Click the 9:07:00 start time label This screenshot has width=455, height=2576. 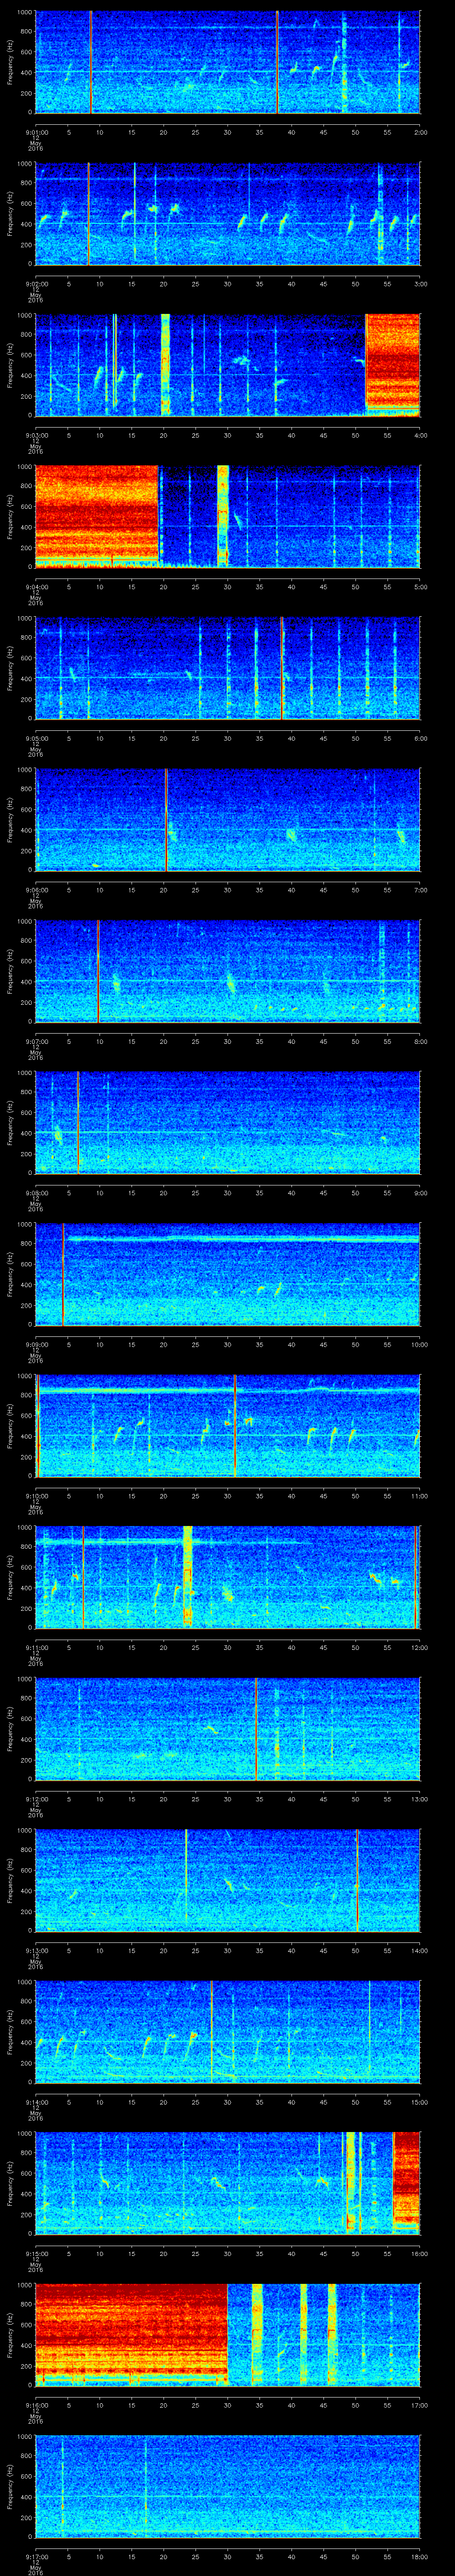pyautogui.click(x=36, y=1041)
